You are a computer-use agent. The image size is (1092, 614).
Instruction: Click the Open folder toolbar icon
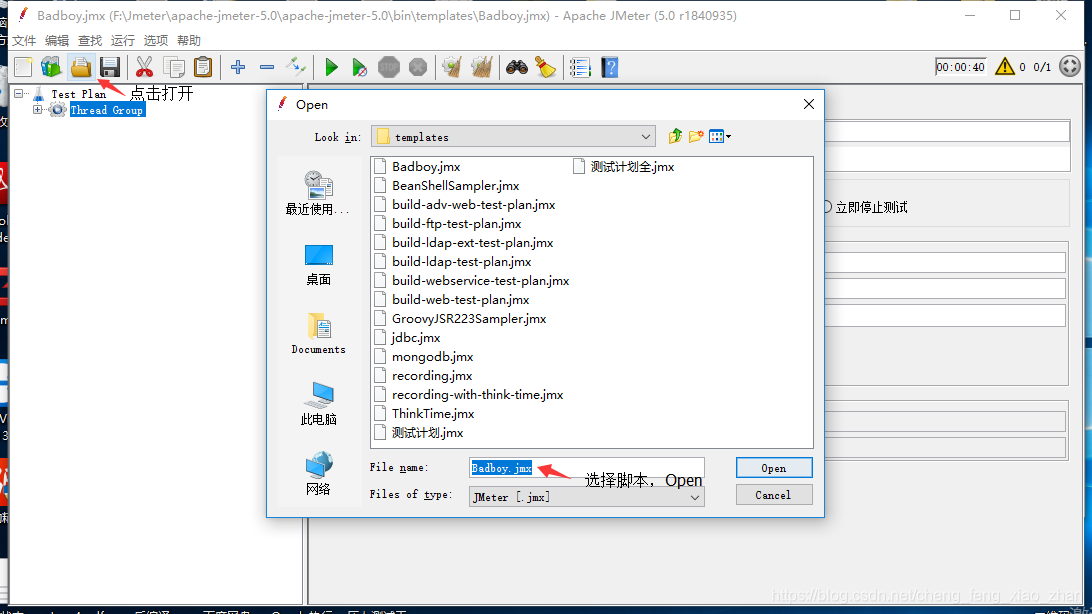pyautogui.click(x=81, y=68)
